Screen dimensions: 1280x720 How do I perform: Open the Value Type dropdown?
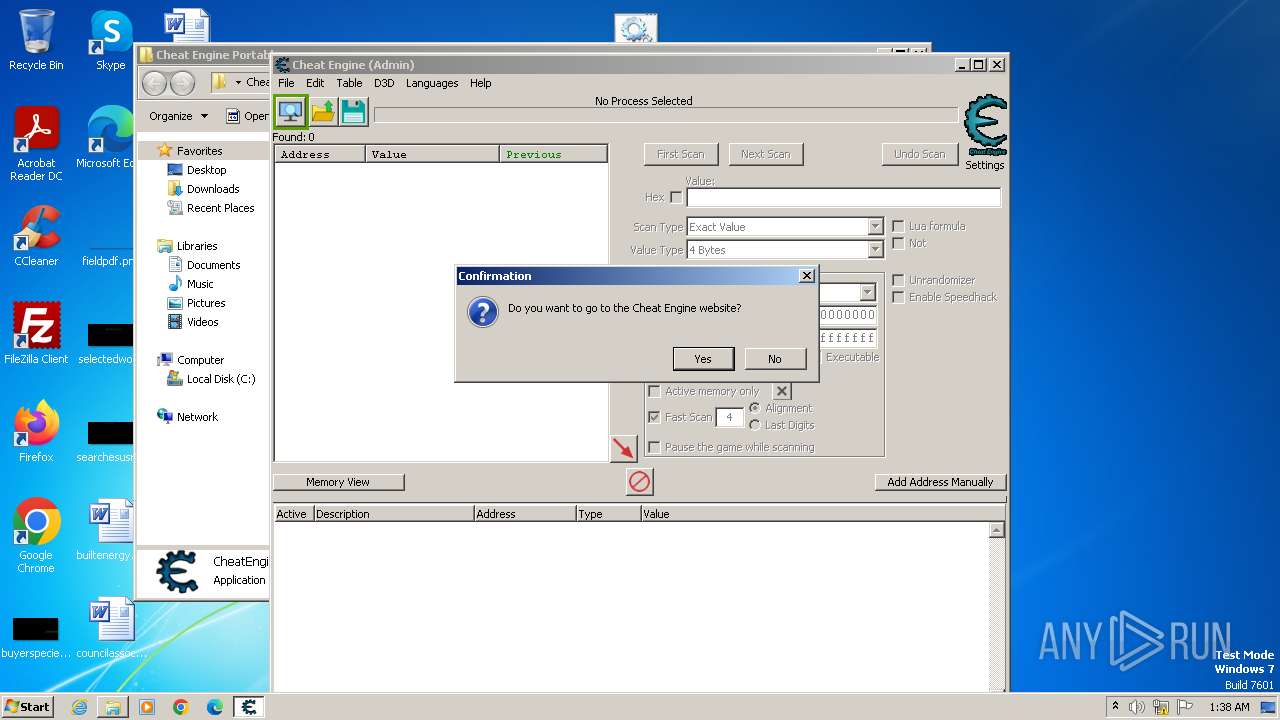point(875,250)
